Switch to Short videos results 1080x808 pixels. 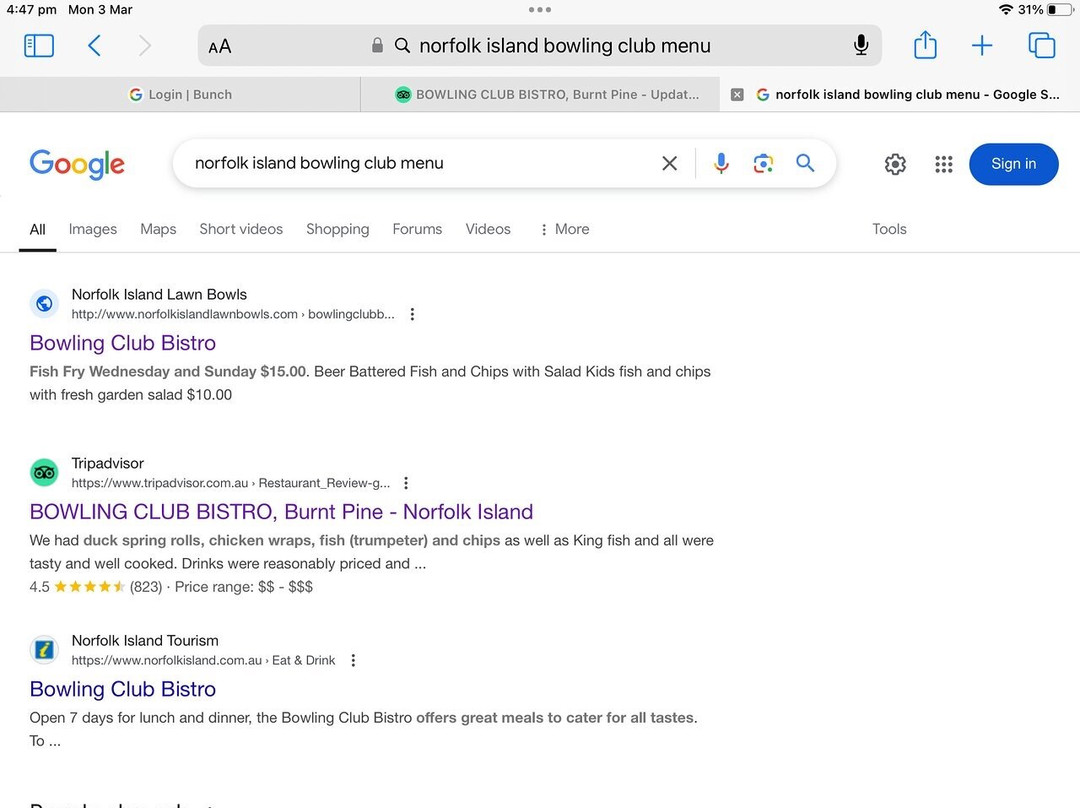click(241, 229)
